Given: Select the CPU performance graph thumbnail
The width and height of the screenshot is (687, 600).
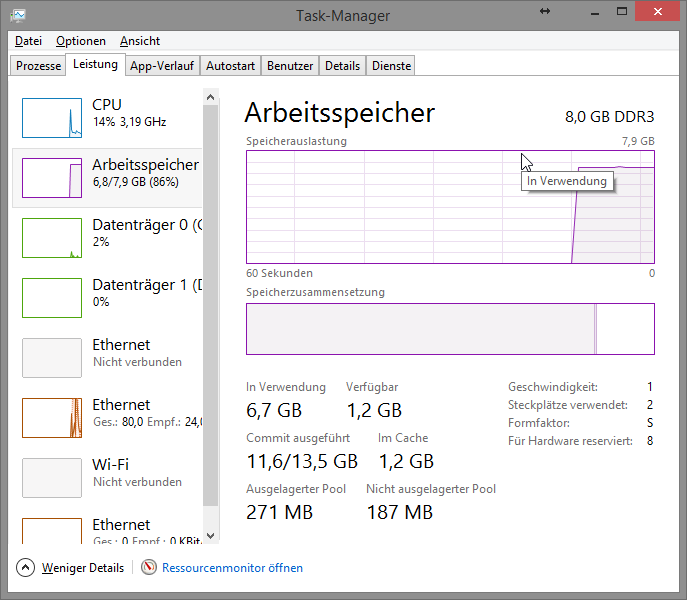Looking at the screenshot, I should pyautogui.click(x=51, y=118).
